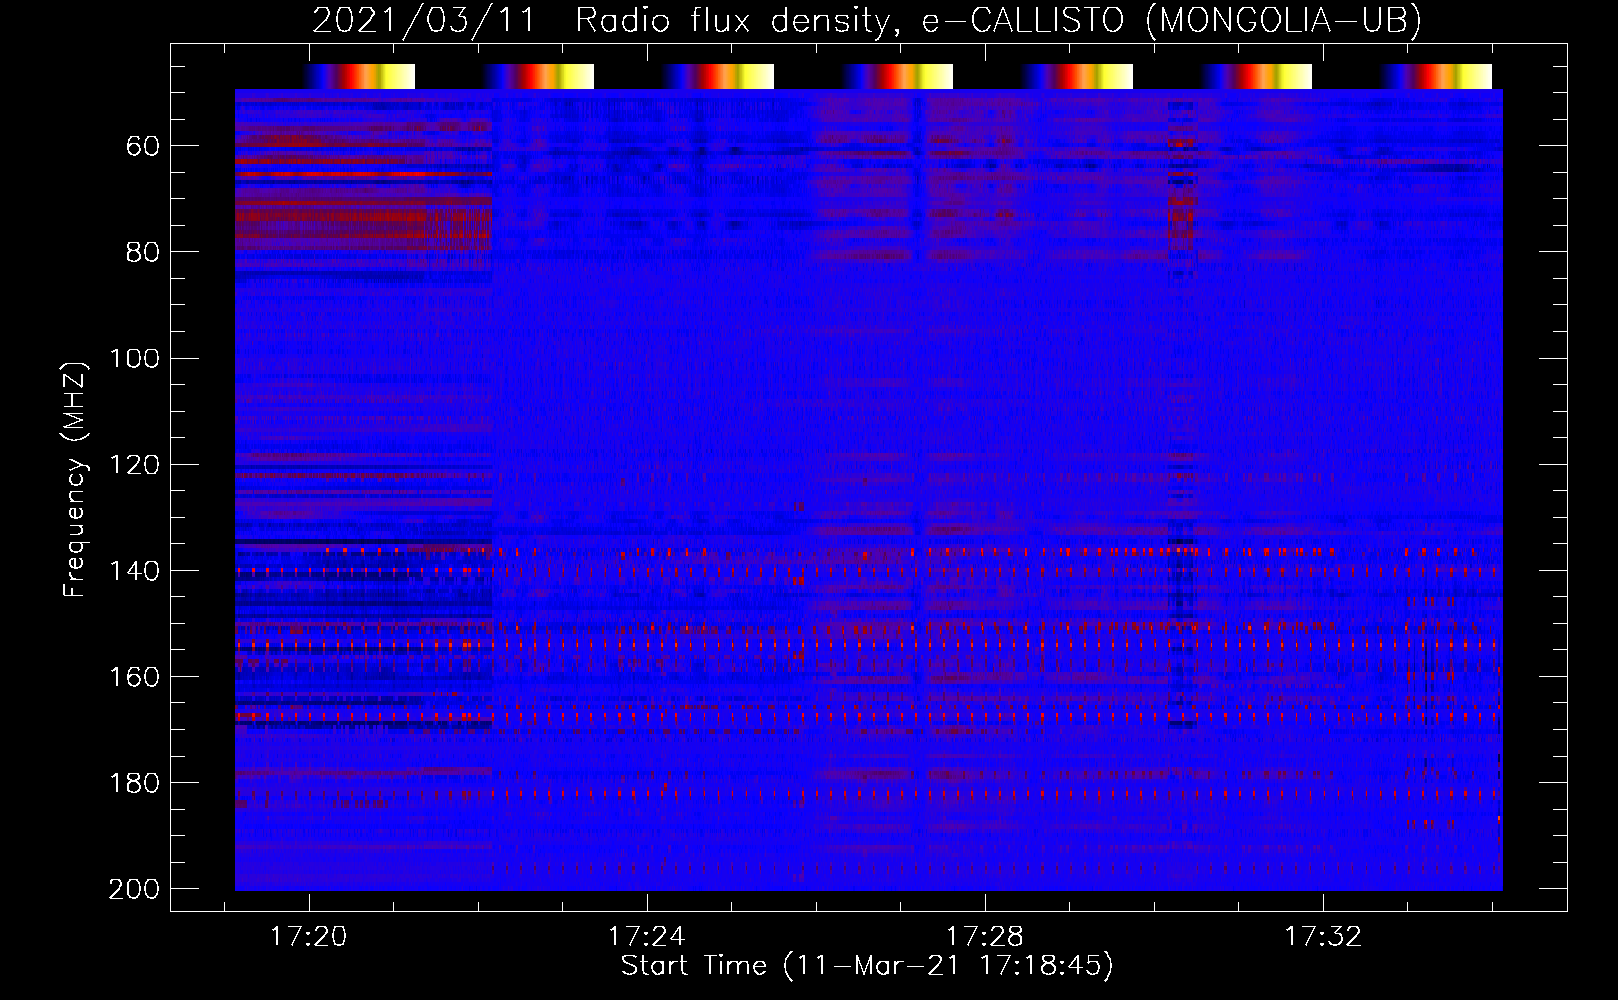
Task: Click the 80 MHz frequency tick label
Action: pyautogui.click(x=143, y=253)
